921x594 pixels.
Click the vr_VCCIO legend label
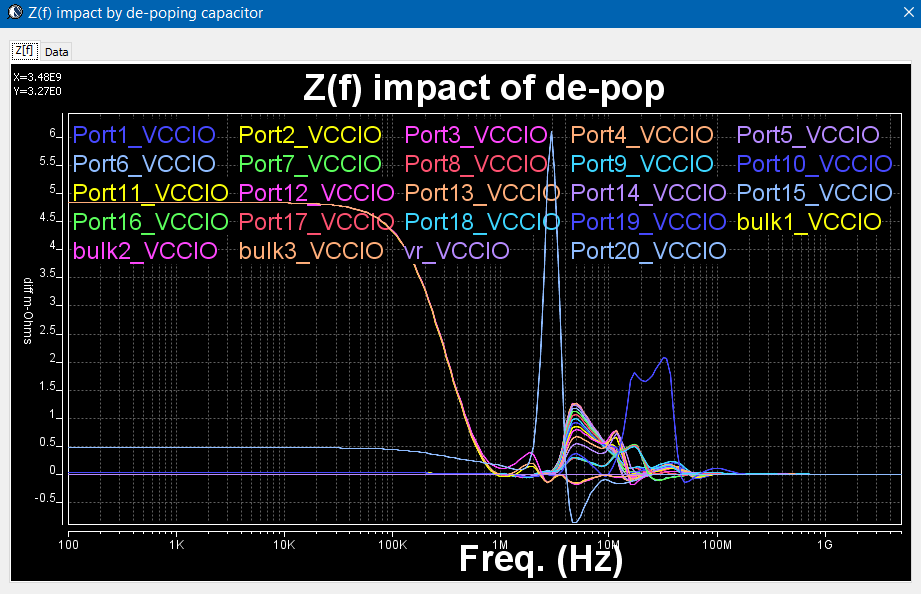coord(456,251)
